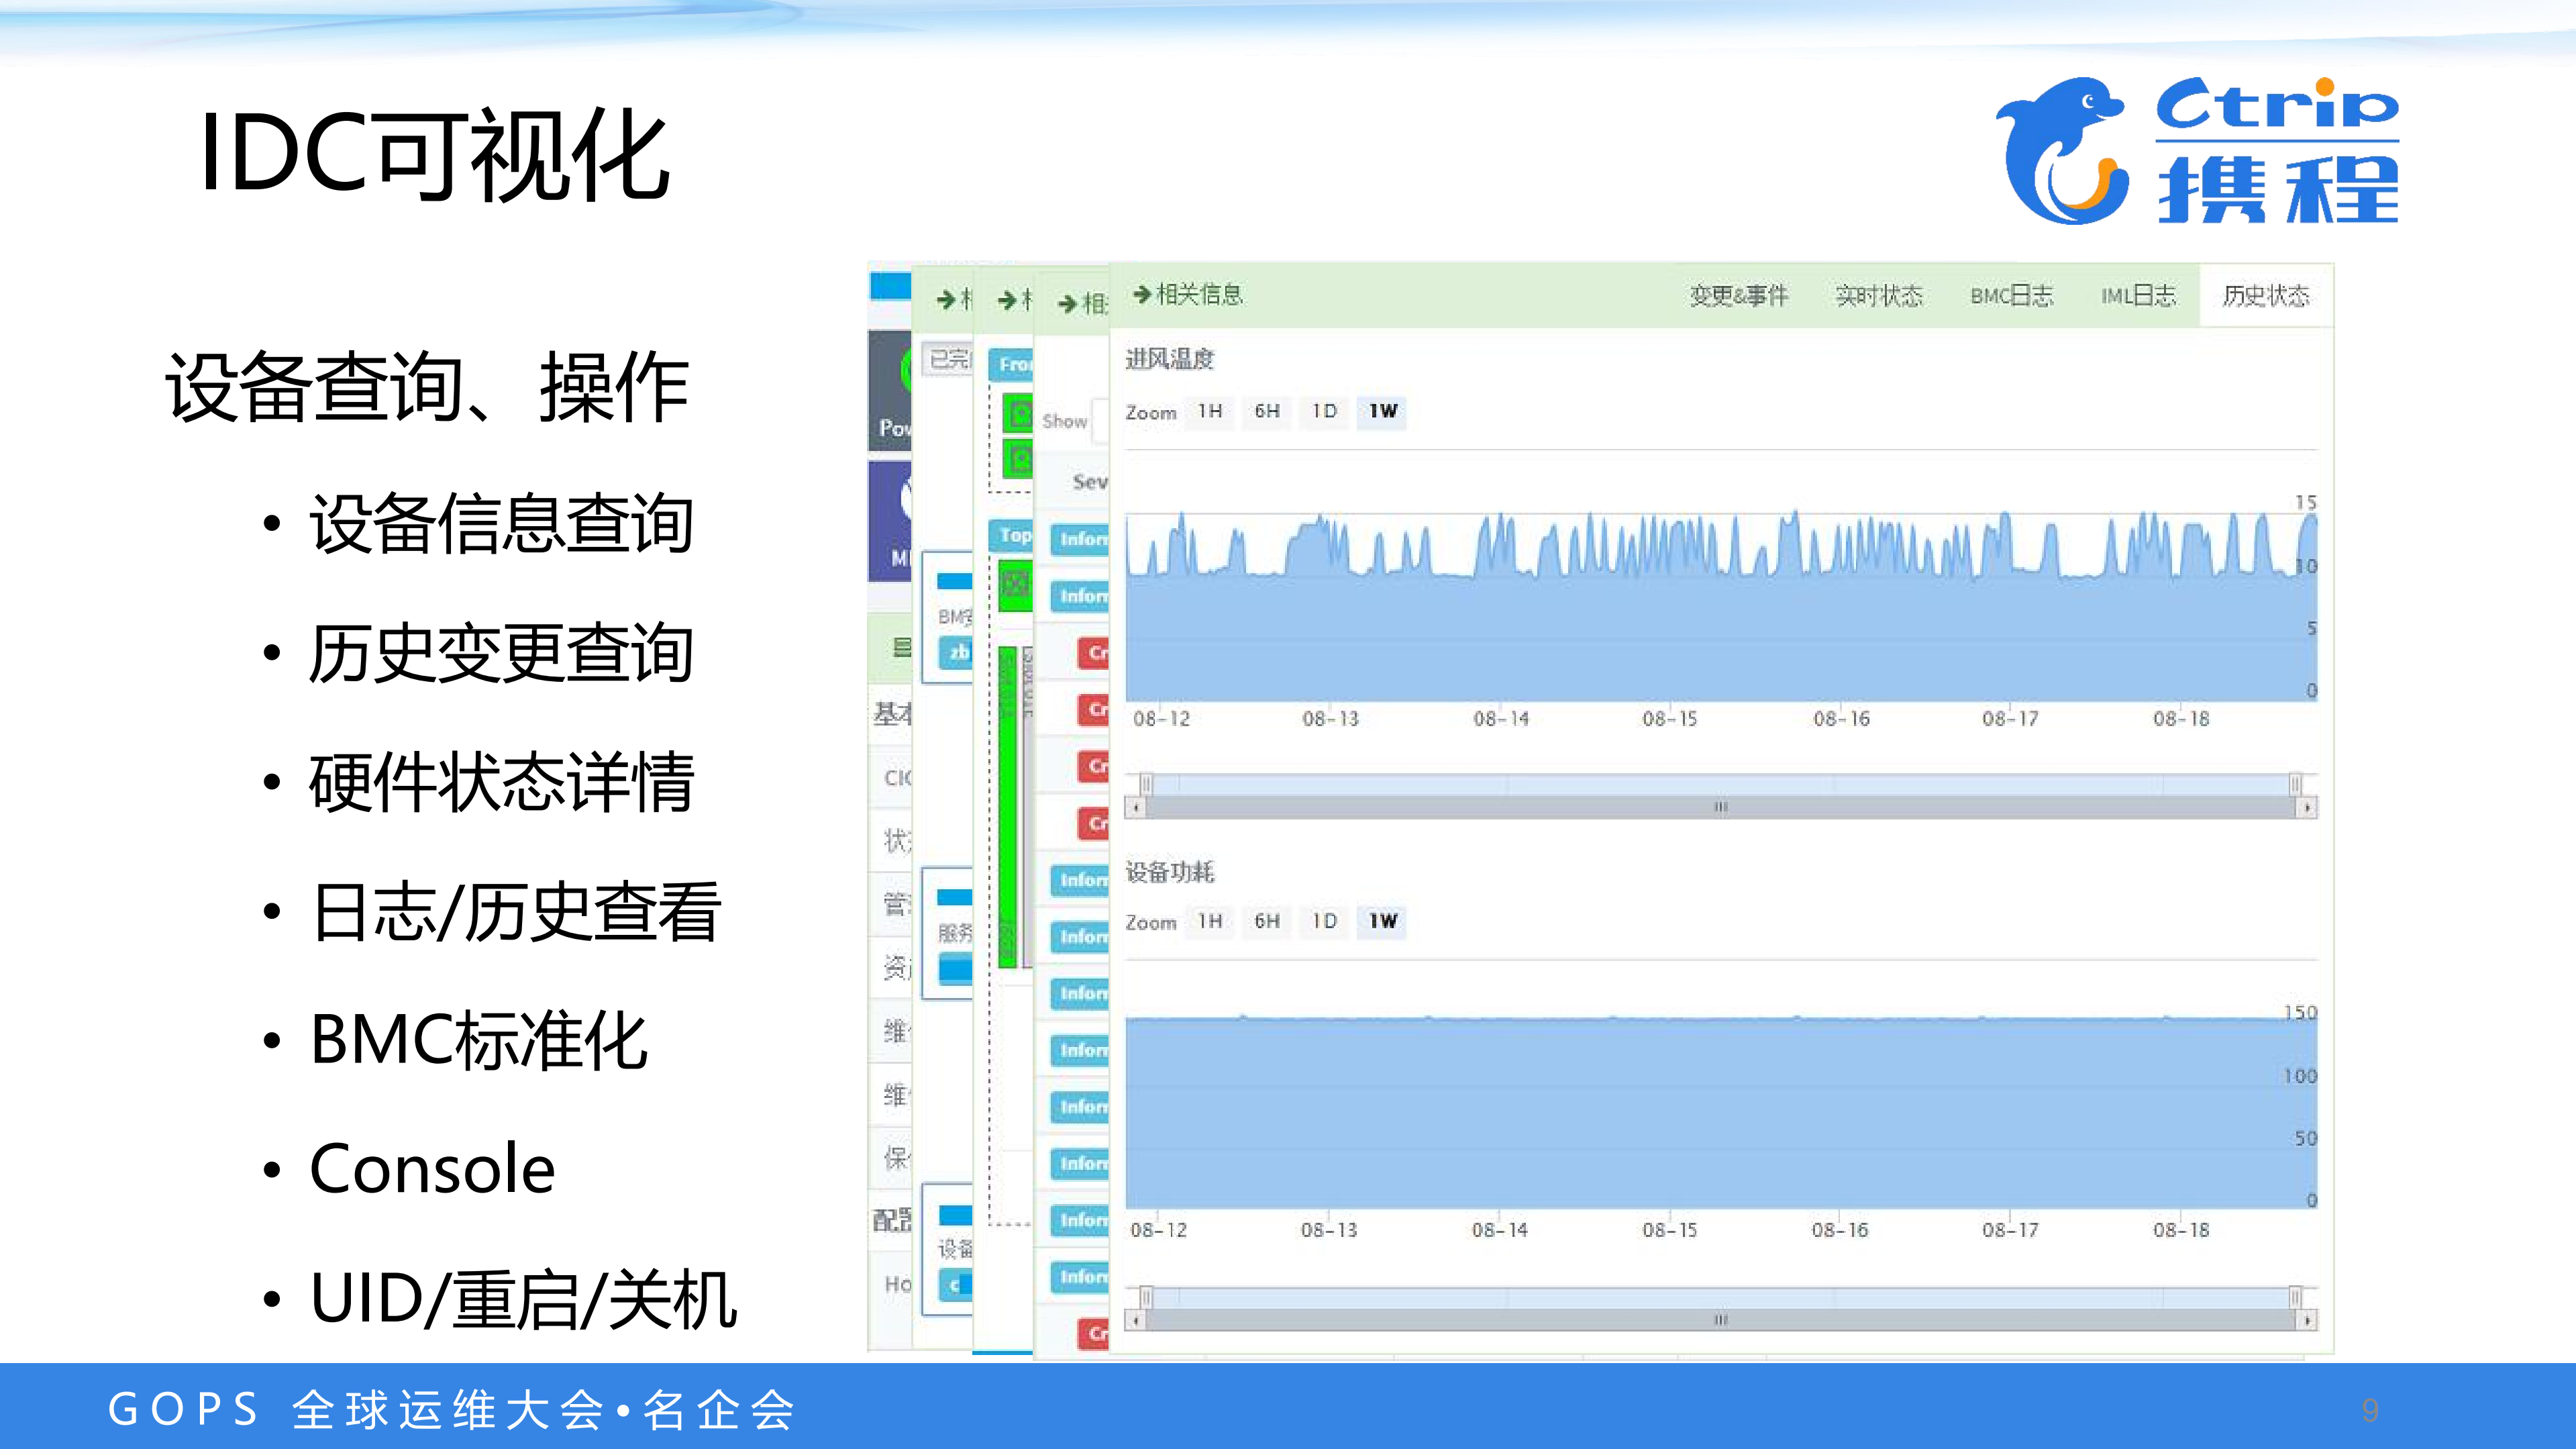Enable the 1D zoom for 设备功耗 chart

coord(1323,921)
